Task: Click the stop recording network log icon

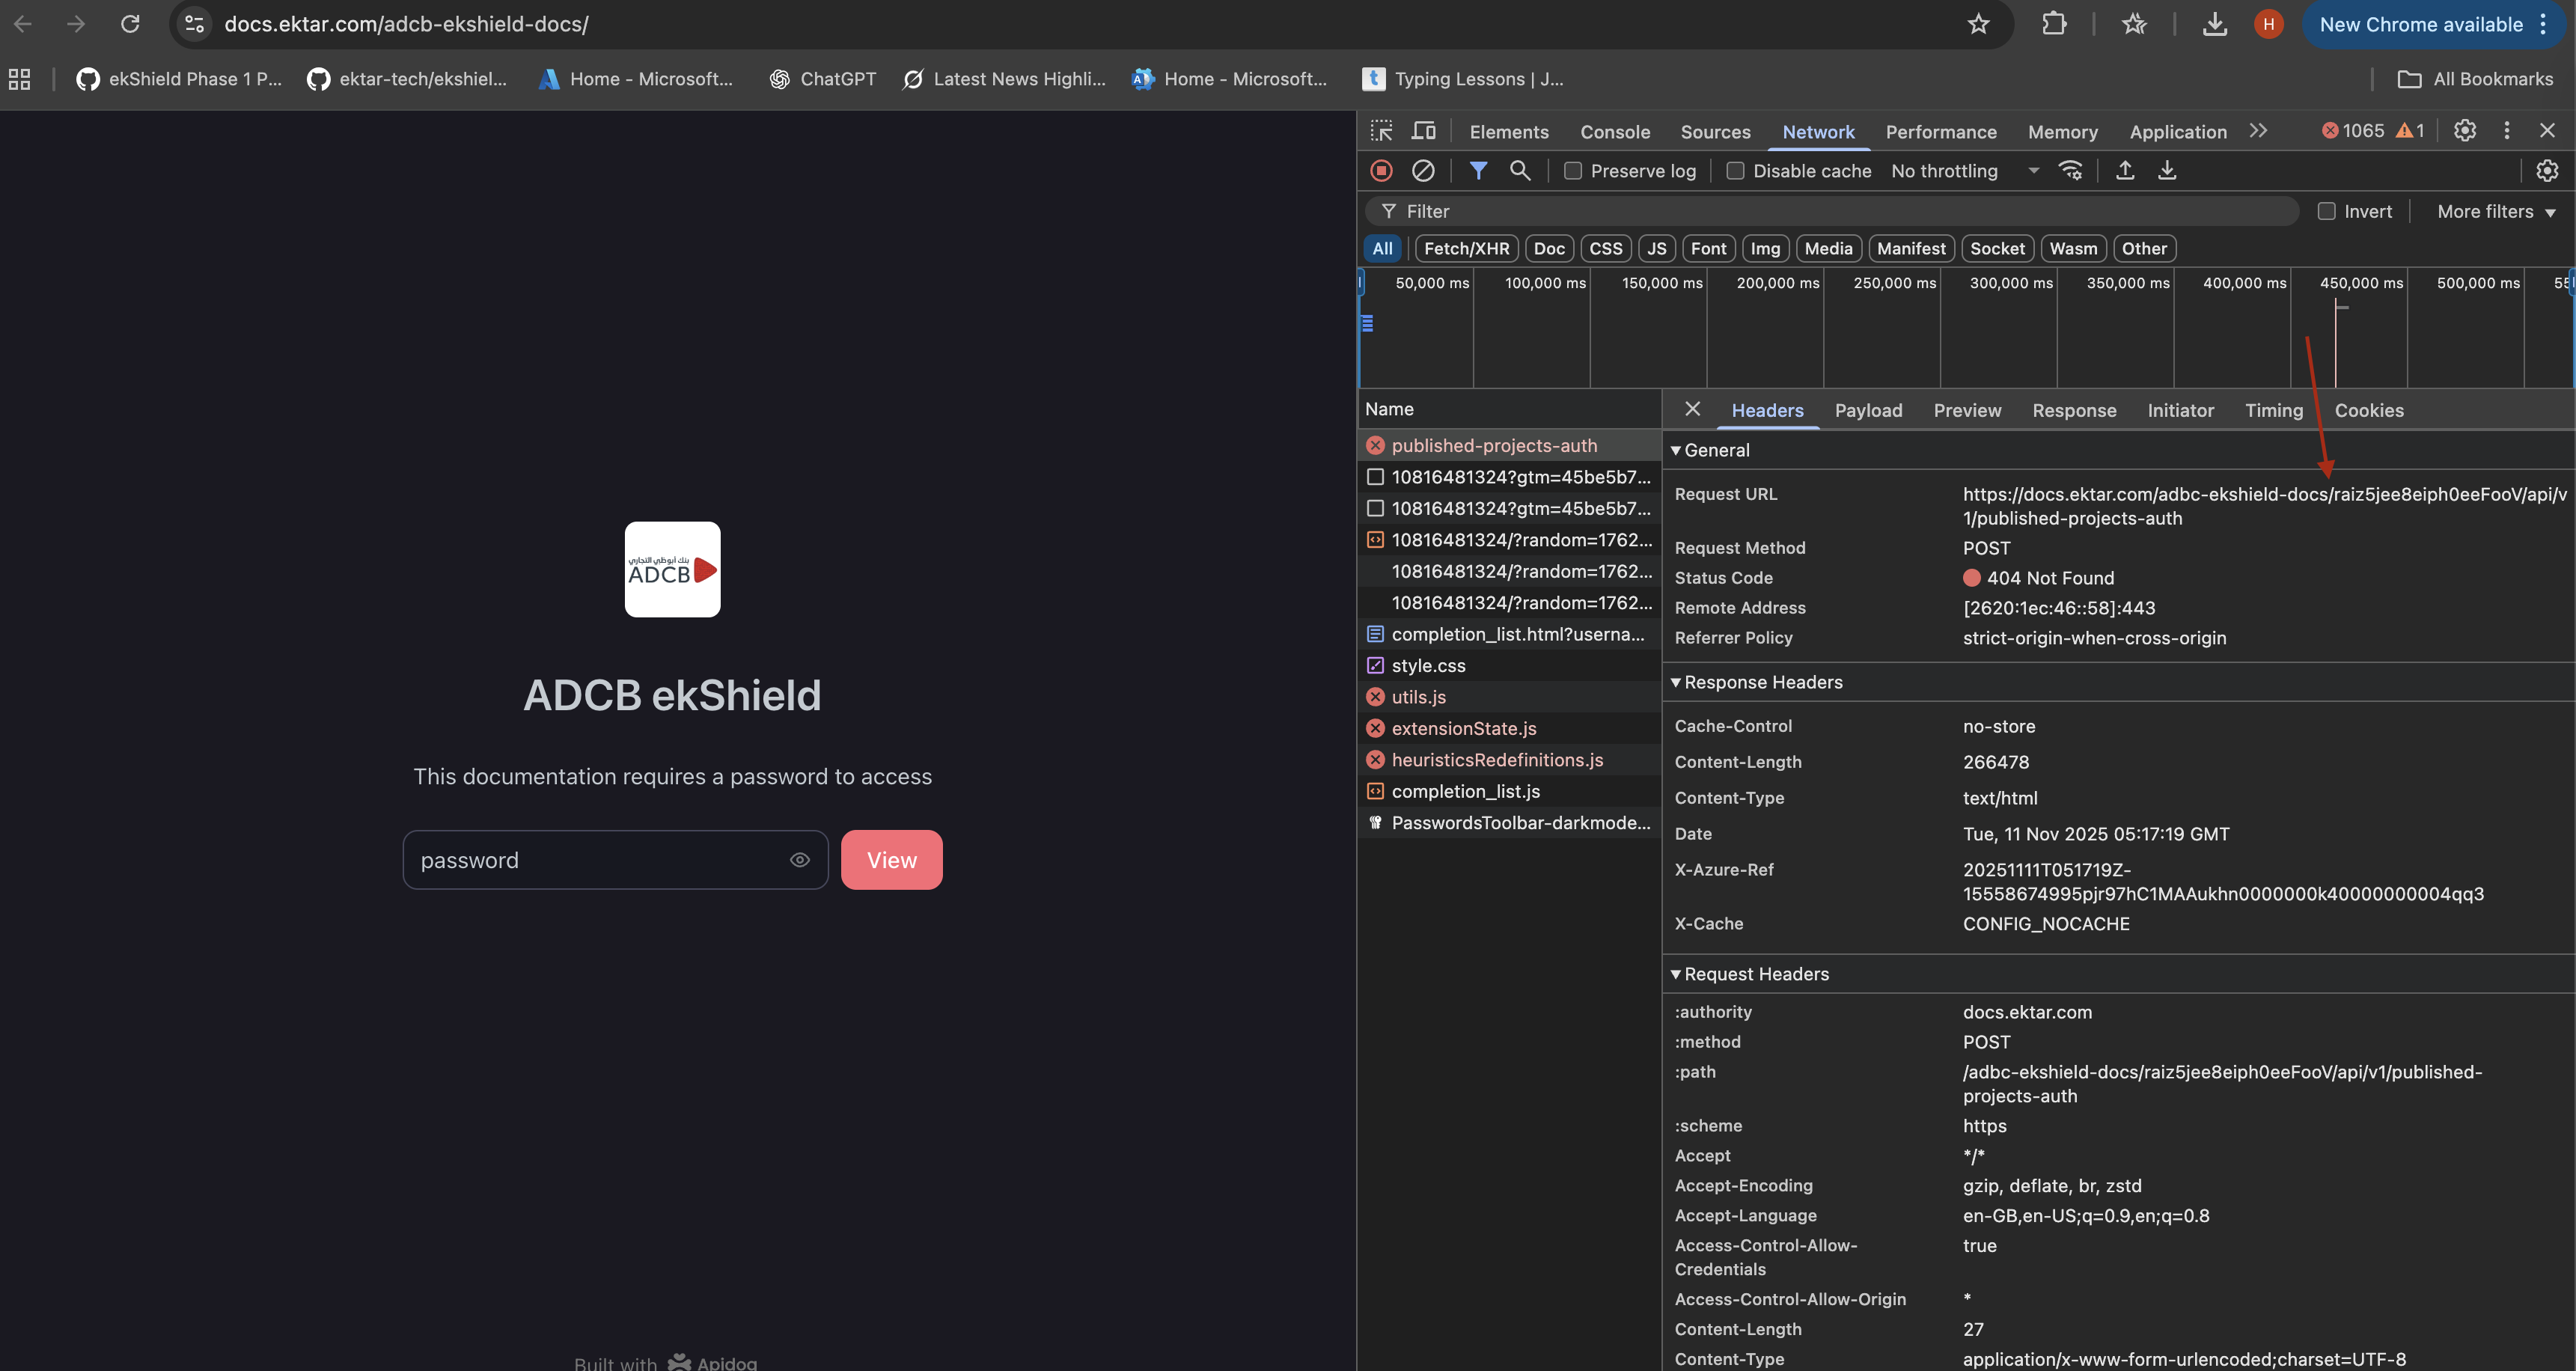Action: point(1381,171)
